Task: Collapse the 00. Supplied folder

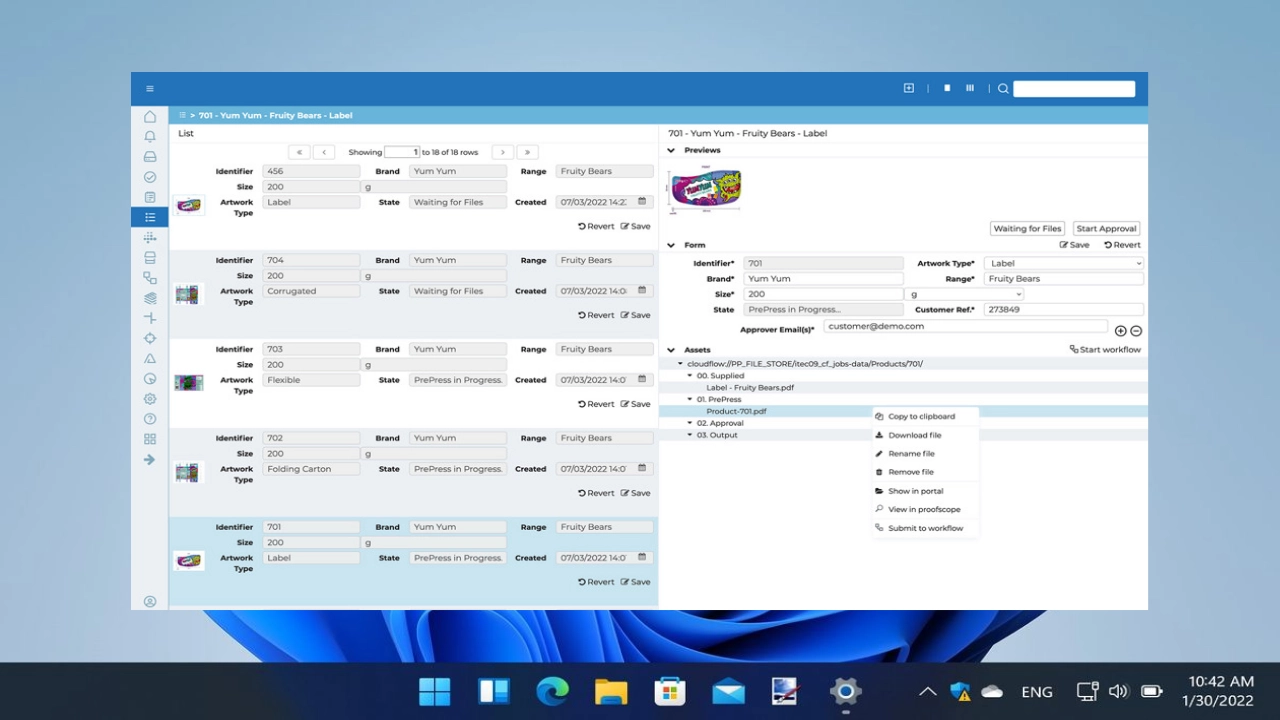Action: pyautogui.click(x=690, y=376)
